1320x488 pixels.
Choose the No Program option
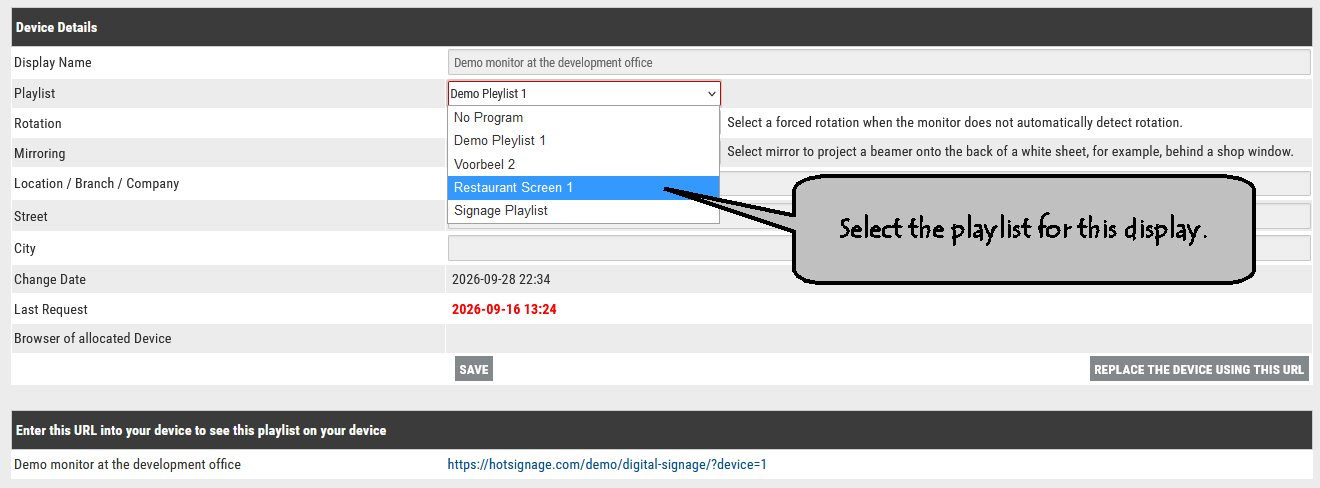click(583, 118)
